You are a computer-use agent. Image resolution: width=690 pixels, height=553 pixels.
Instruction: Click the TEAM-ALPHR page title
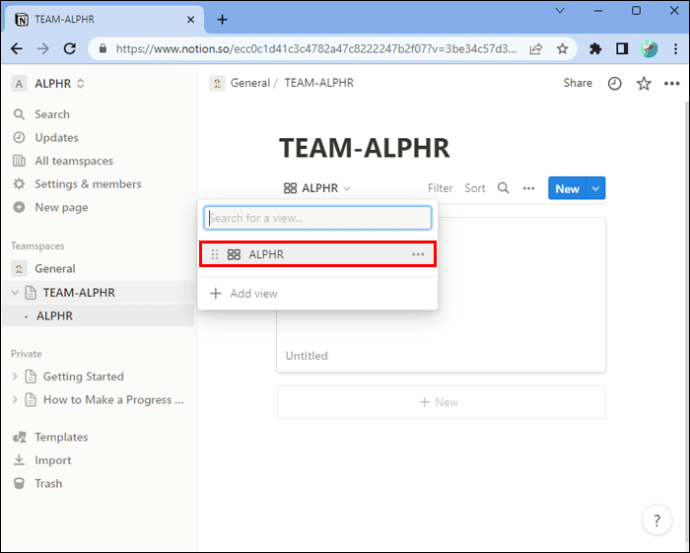(364, 148)
